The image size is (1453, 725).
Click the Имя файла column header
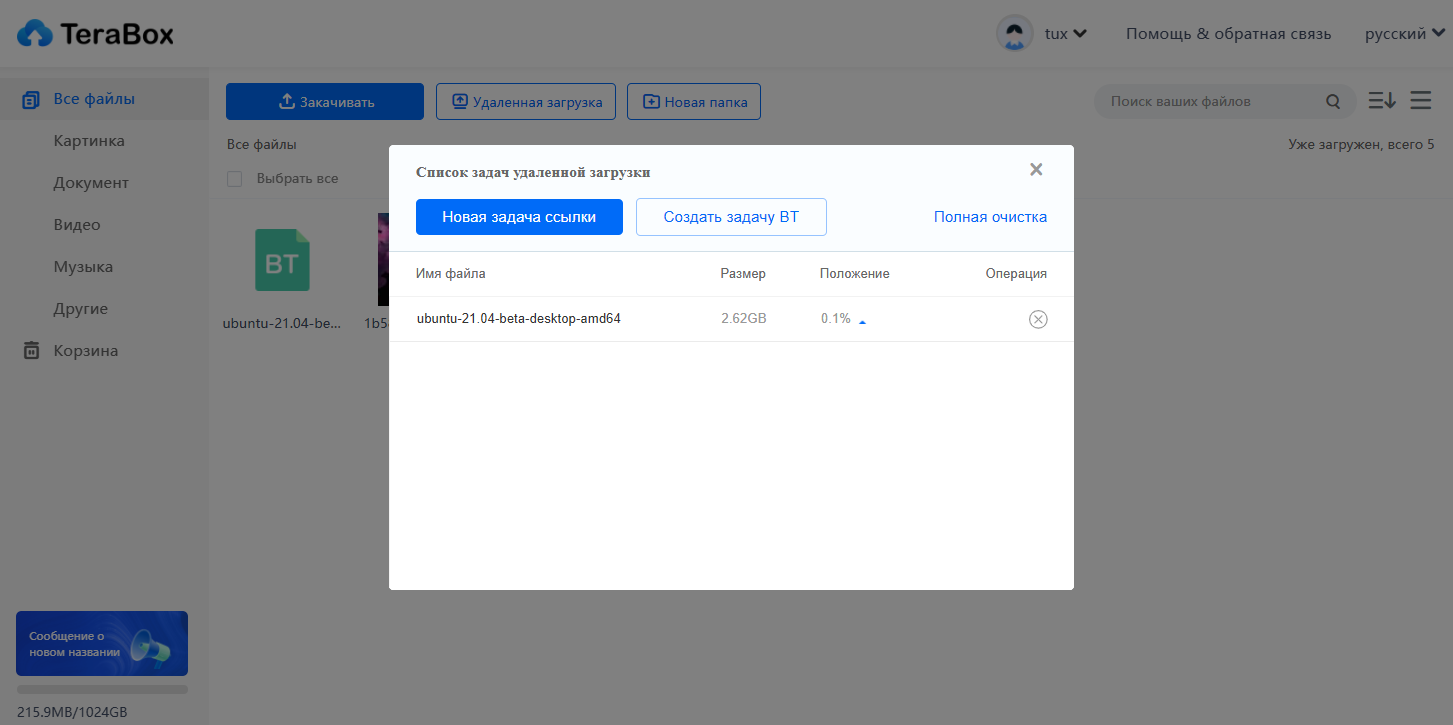[451, 274]
